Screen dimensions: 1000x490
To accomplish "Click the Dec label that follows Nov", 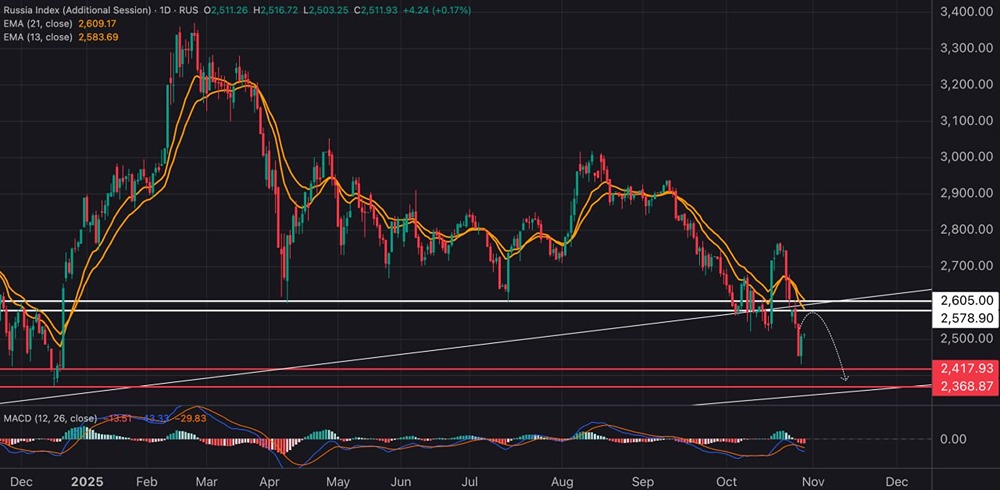I will tap(897, 480).
